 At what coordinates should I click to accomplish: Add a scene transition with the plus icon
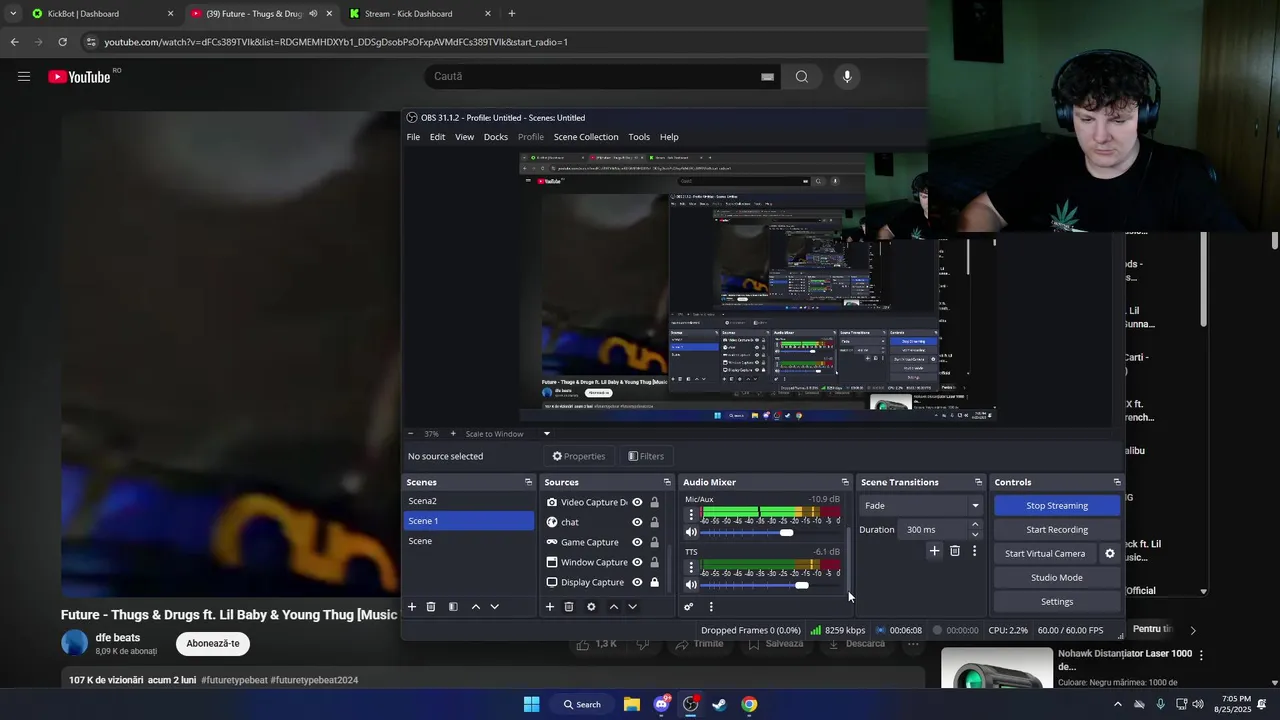[x=934, y=551]
